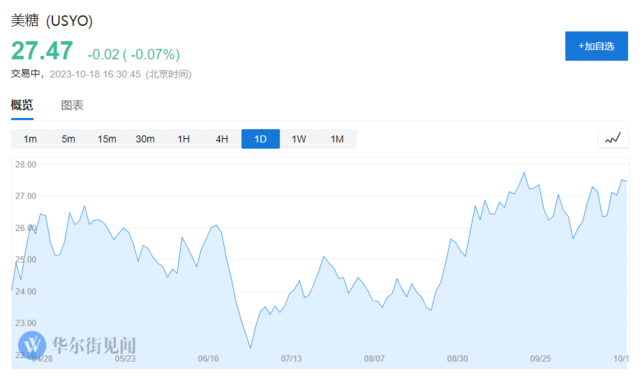640x377 pixels.
Task: Click the 08/30 date marker on axis
Action: pos(457,359)
